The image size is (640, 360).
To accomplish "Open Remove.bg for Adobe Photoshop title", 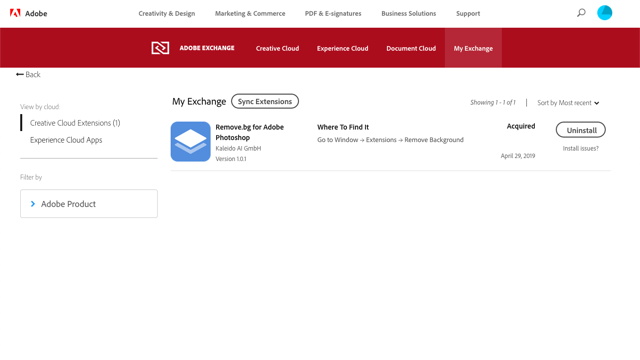I will coord(249,132).
